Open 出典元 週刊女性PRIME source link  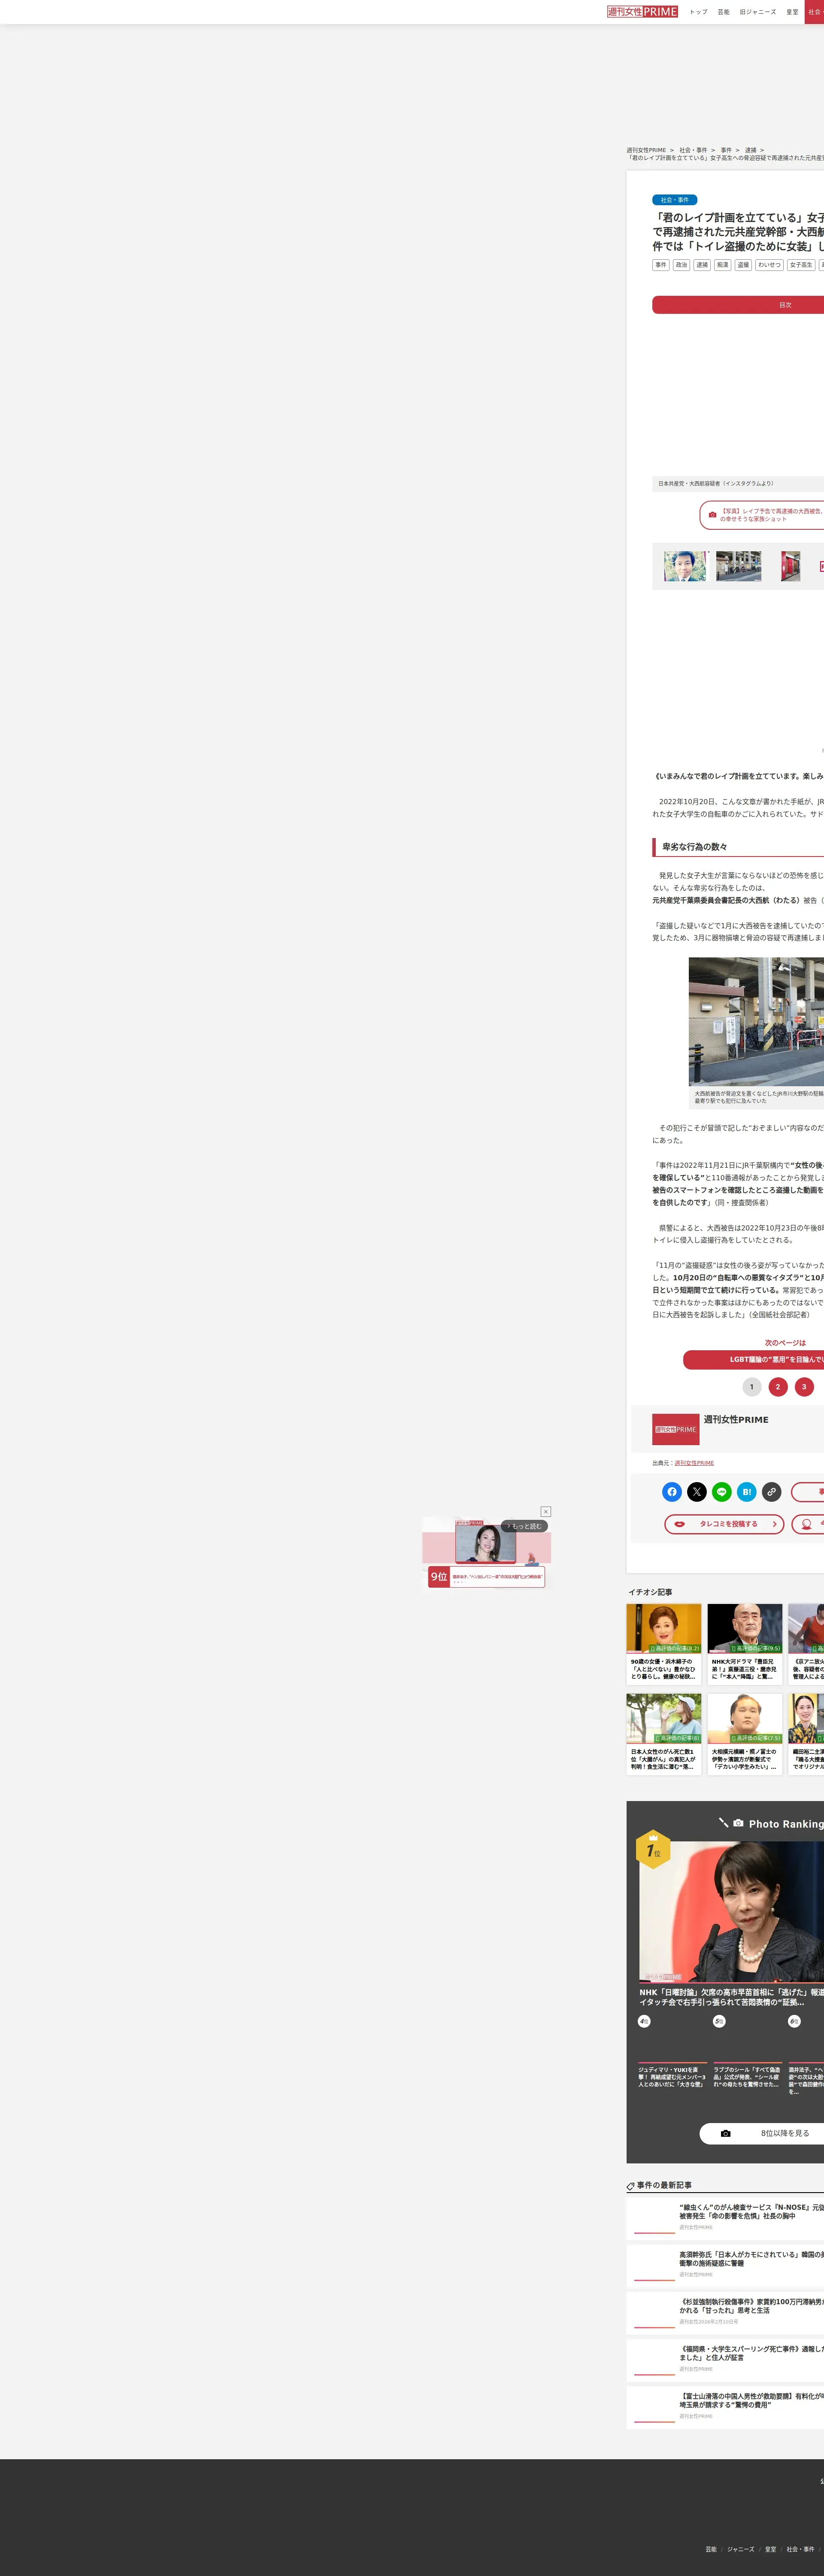pos(694,1463)
